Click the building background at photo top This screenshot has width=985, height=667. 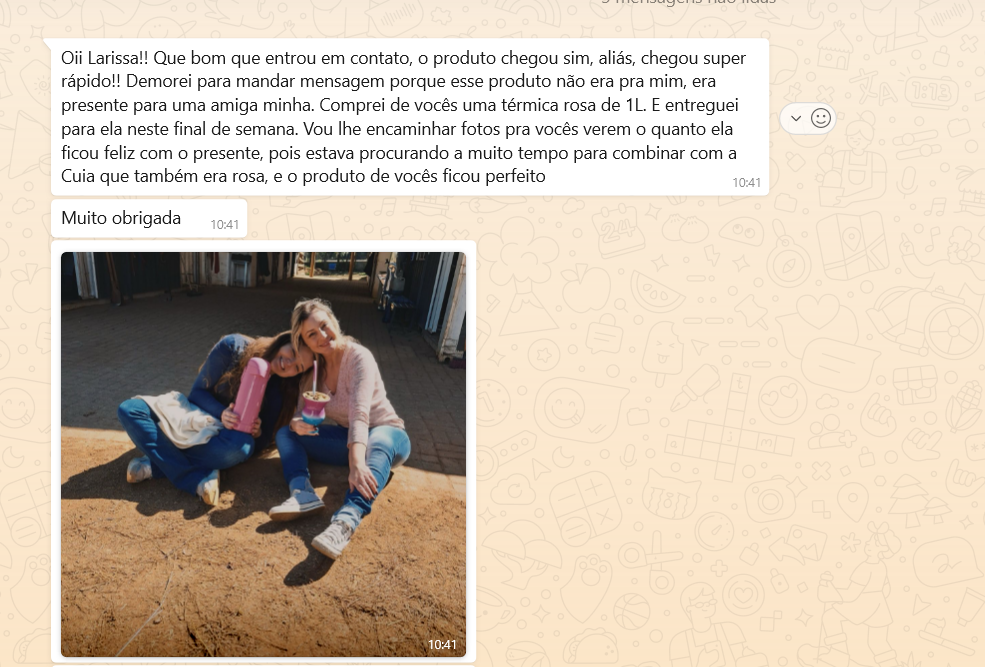pyautogui.click(x=263, y=273)
